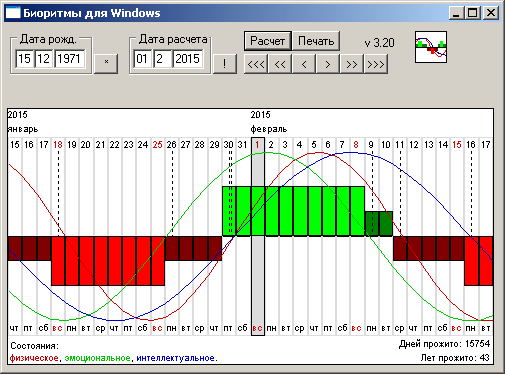Click the Расчет button
Viewport: 505px width, 374px height.
tap(268, 41)
